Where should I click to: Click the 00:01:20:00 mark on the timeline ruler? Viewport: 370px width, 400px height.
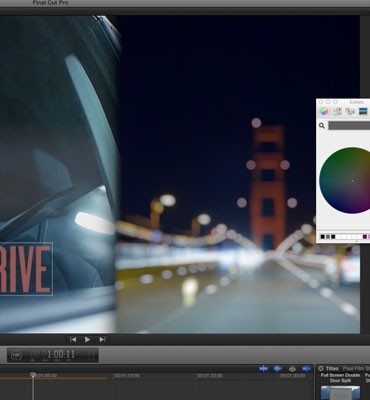pyautogui.click(x=209, y=375)
